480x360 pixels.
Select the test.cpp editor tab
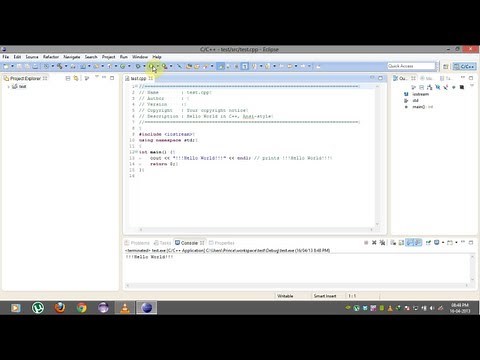(138, 78)
